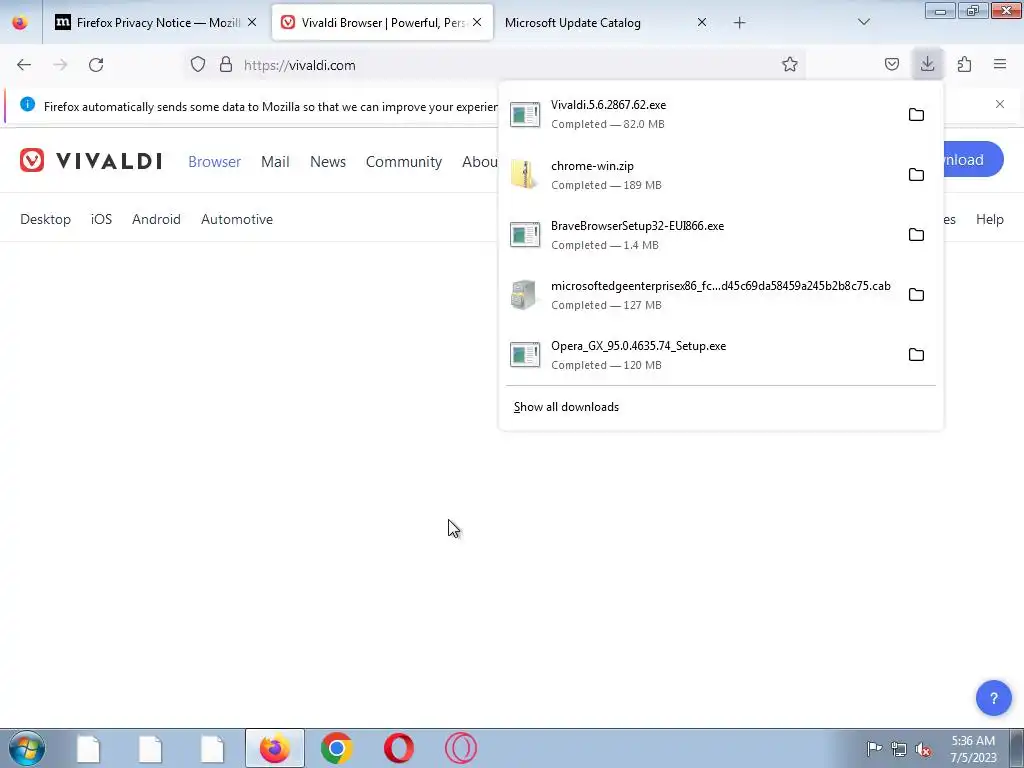Open taskbar clock showing 5:36 AM
The image size is (1024, 768).
pyautogui.click(x=973, y=749)
